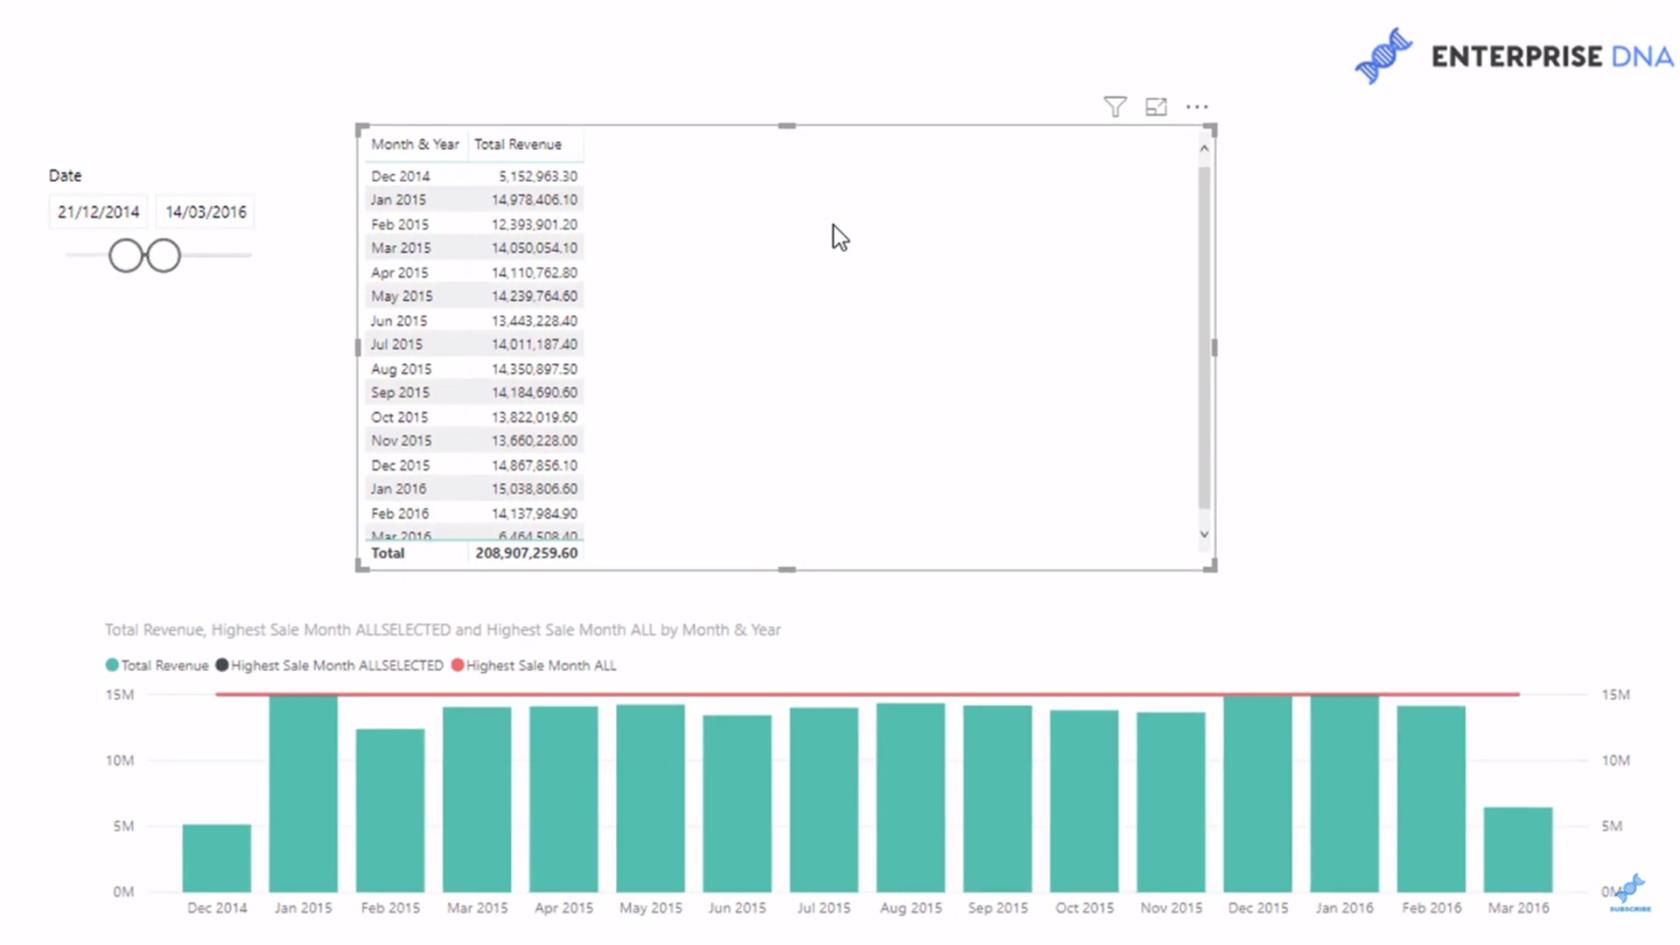
Task: Click the Dec 2014 chart bar
Action: pyautogui.click(x=217, y=858)
